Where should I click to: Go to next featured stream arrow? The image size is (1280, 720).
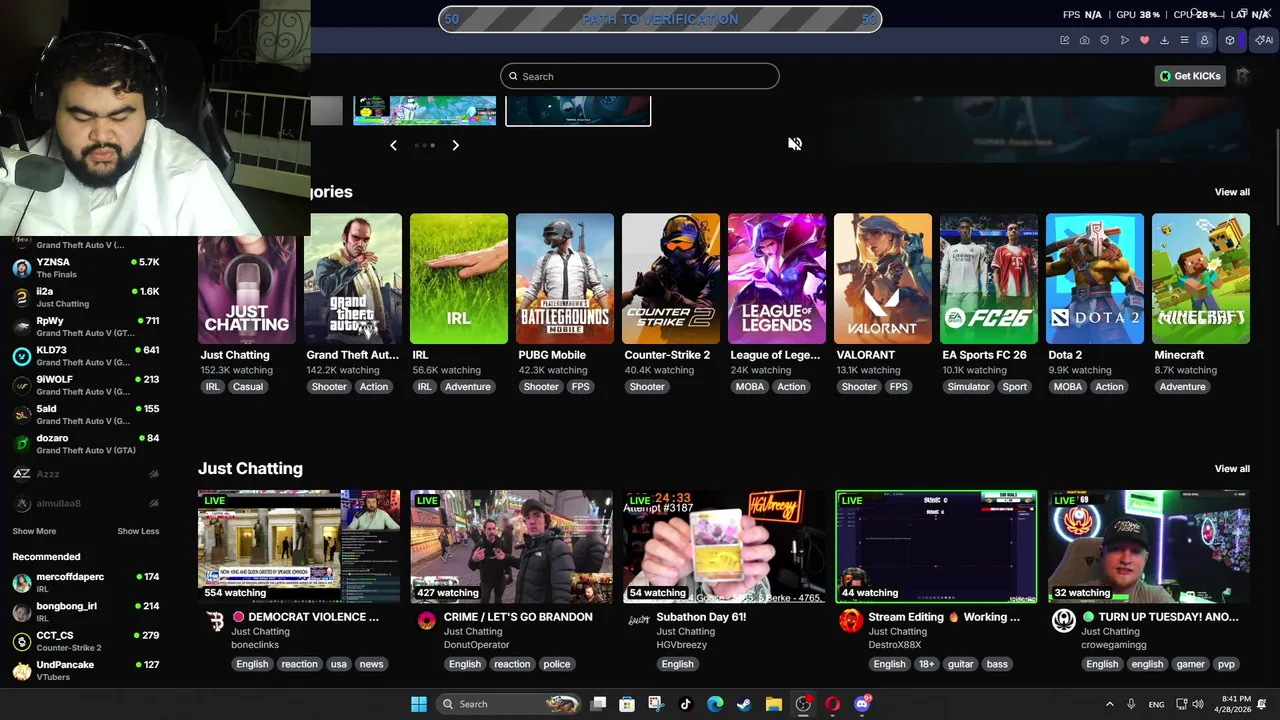point(455,145)
